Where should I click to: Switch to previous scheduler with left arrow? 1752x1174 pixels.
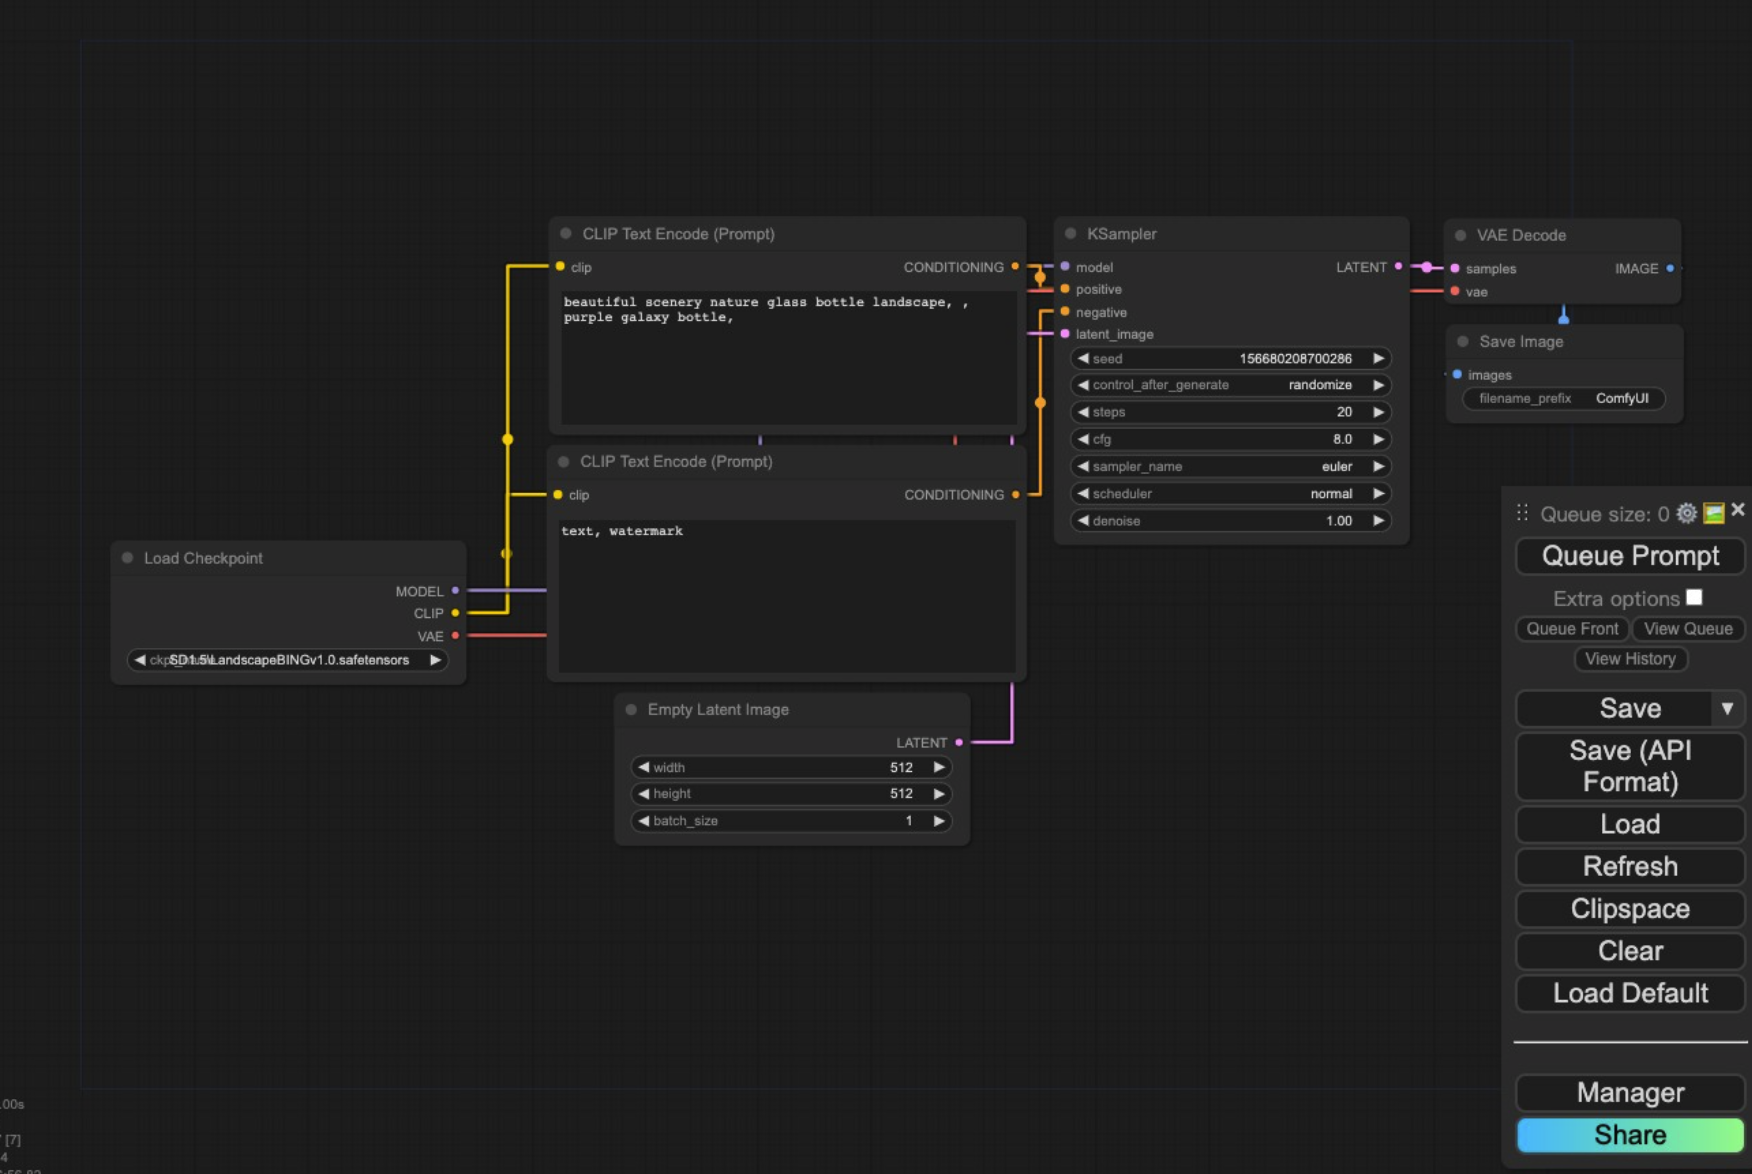1083,493
